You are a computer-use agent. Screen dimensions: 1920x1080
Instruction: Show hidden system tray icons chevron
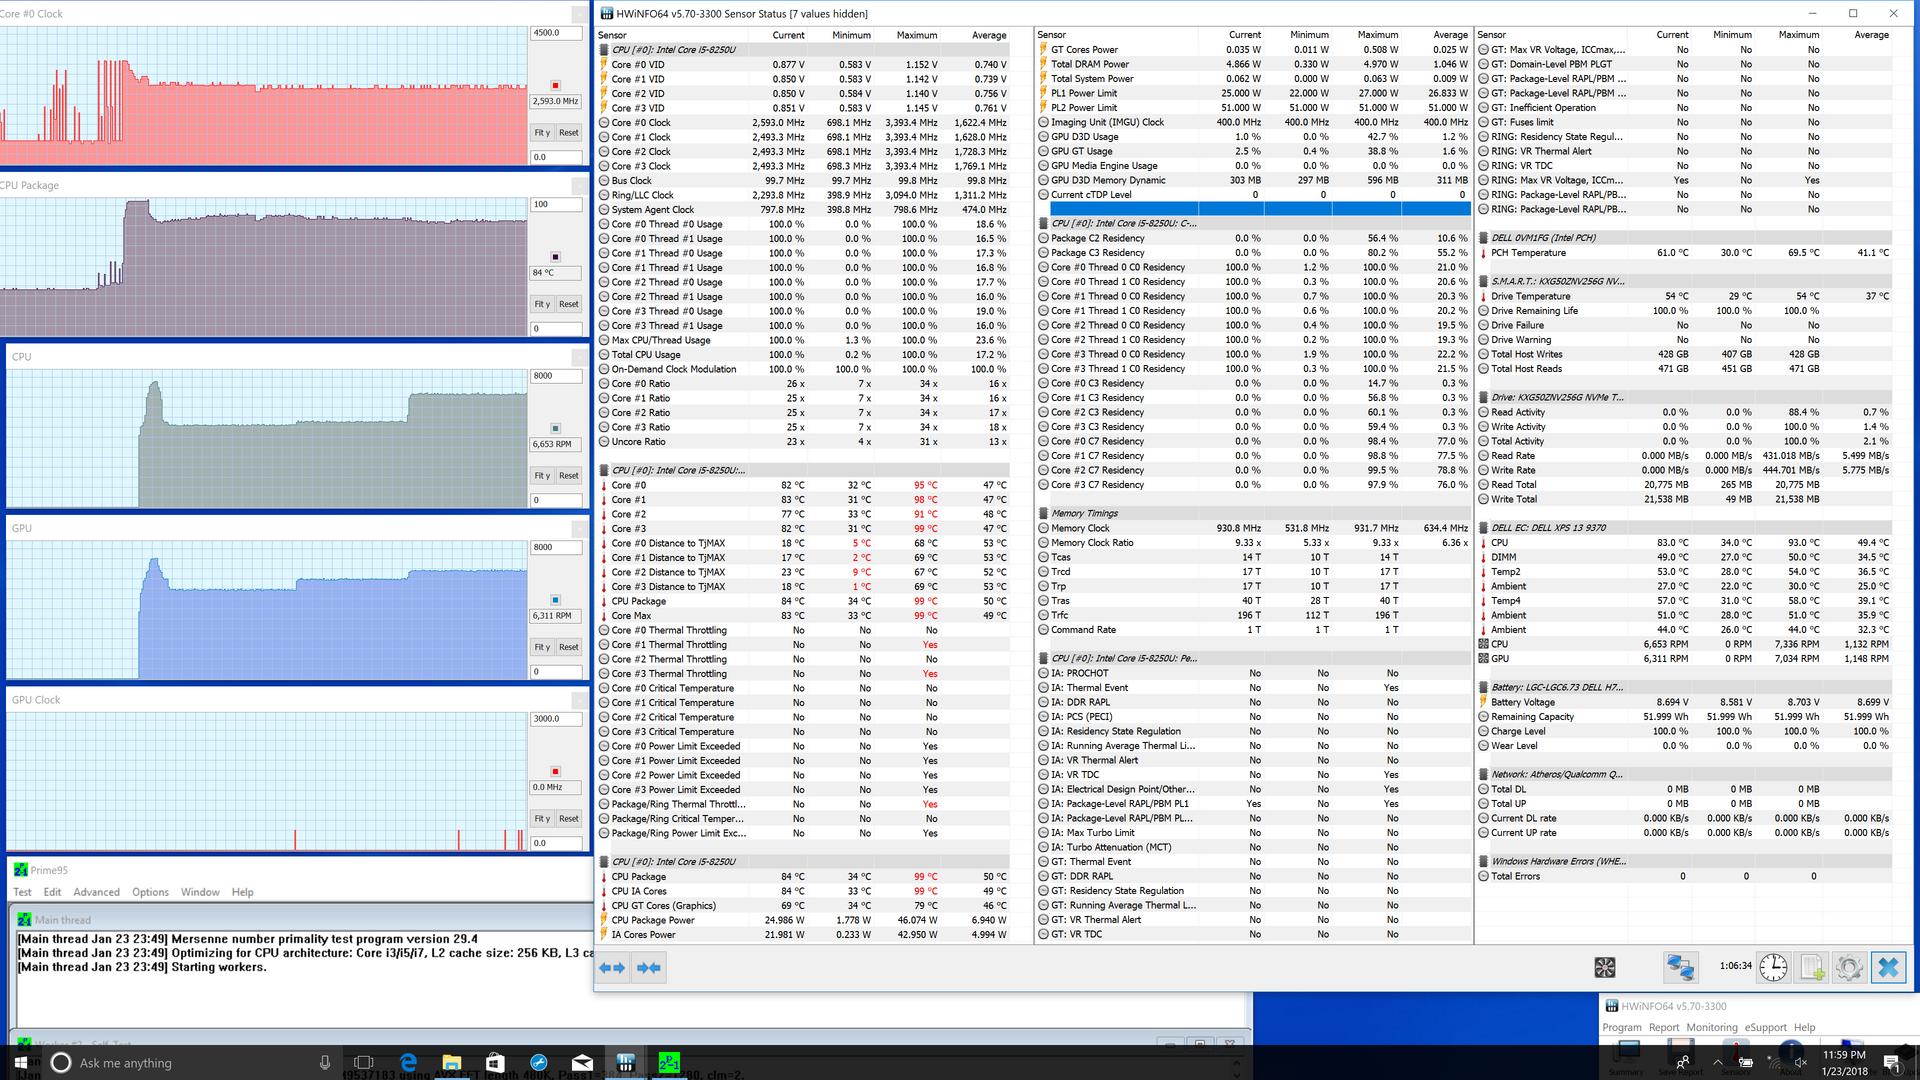coord(1717,1062)
